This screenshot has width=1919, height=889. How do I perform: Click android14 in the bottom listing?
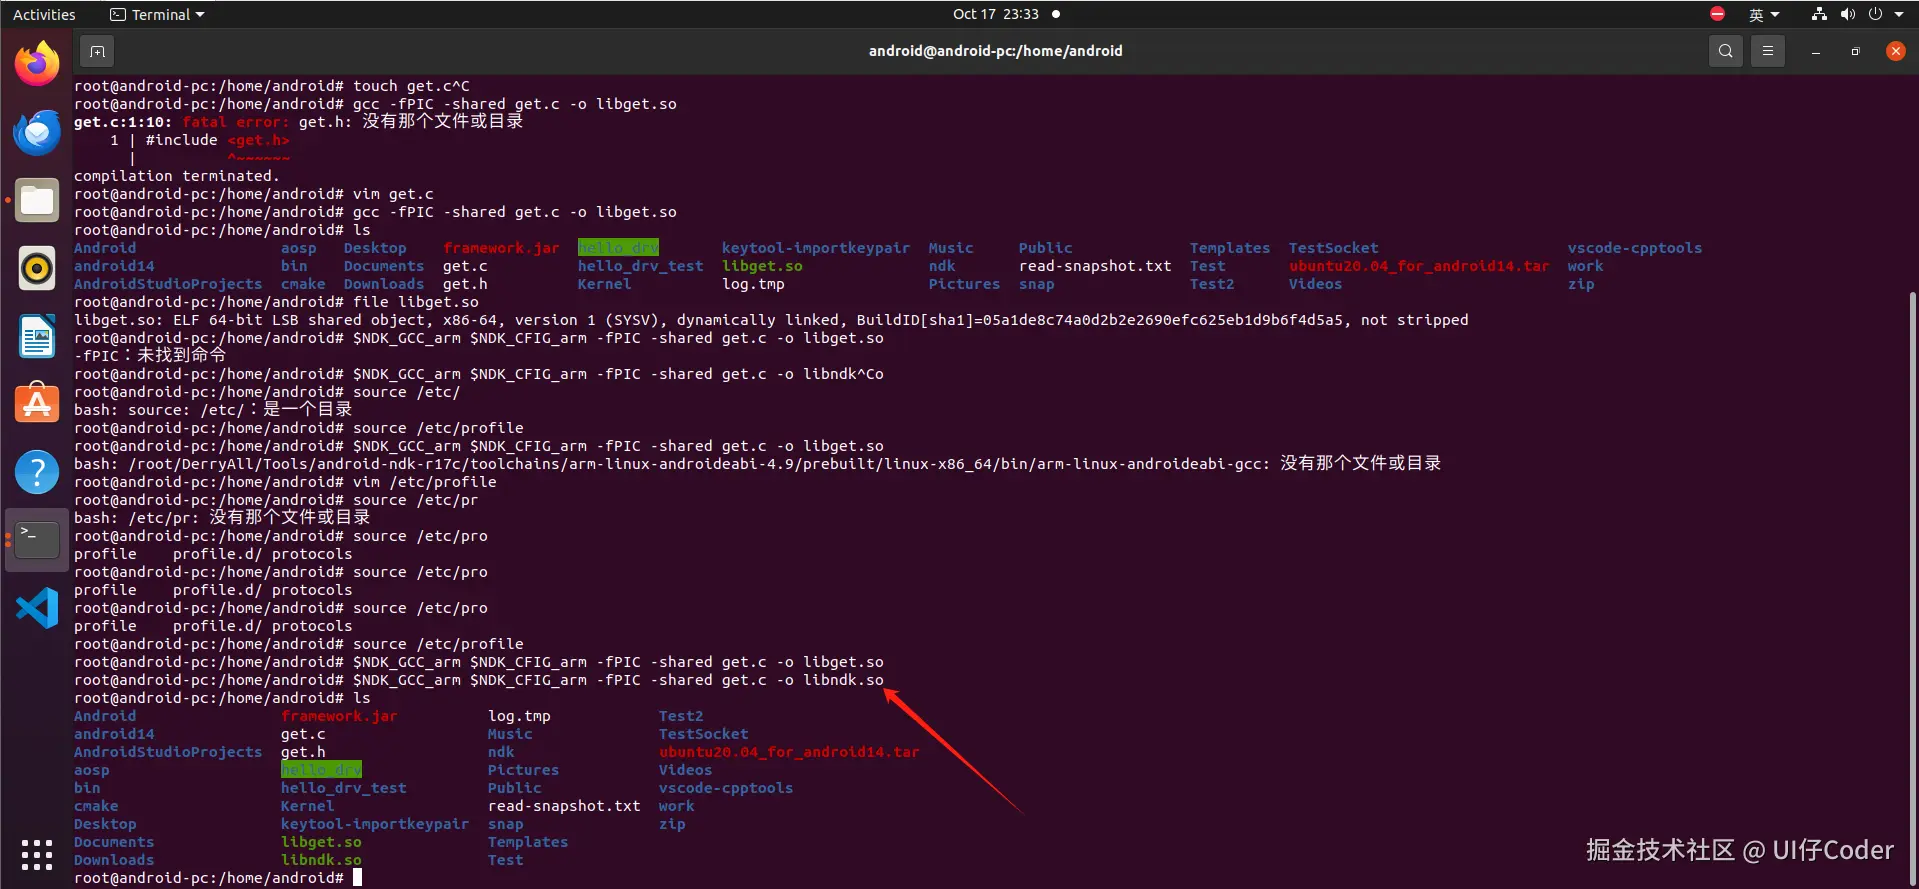tap(114, 734)
